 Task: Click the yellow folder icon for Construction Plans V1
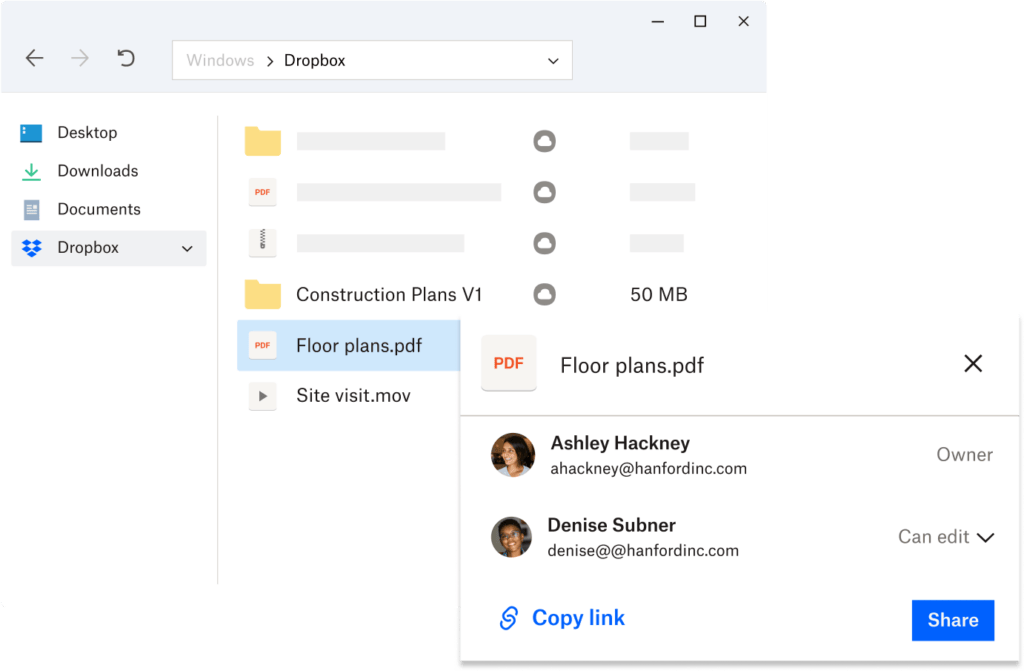coord(262,294)
